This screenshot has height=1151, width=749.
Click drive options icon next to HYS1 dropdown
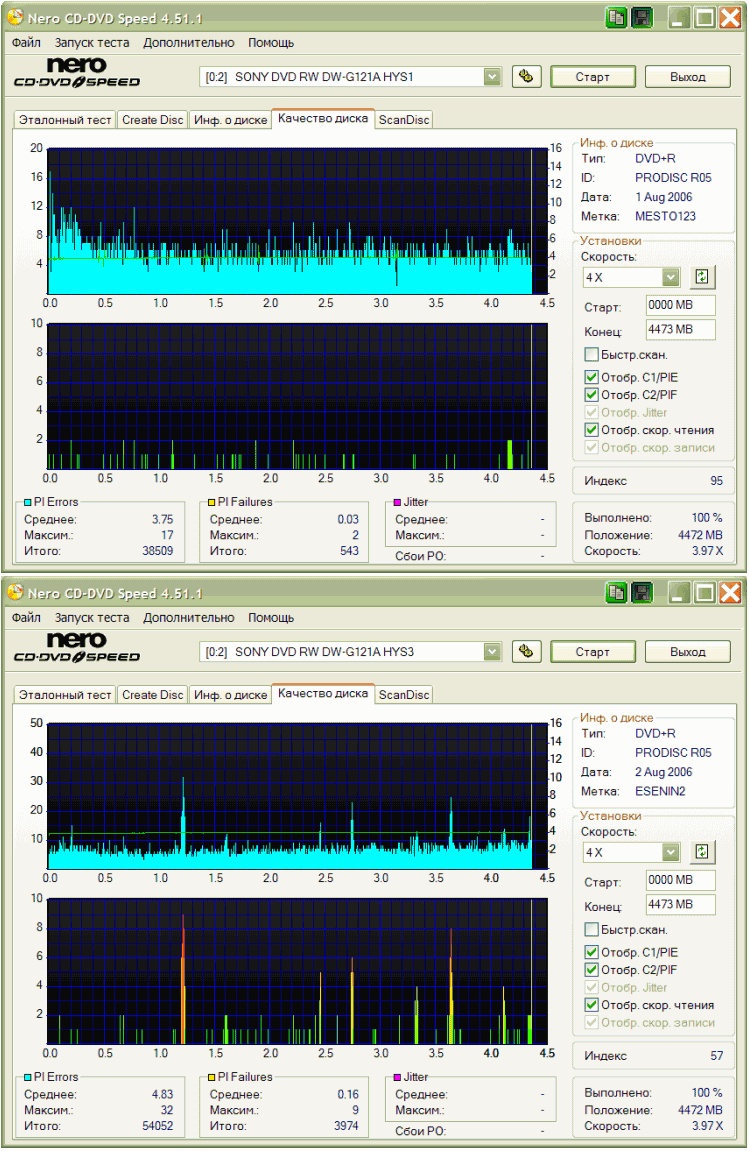[527, 77]
